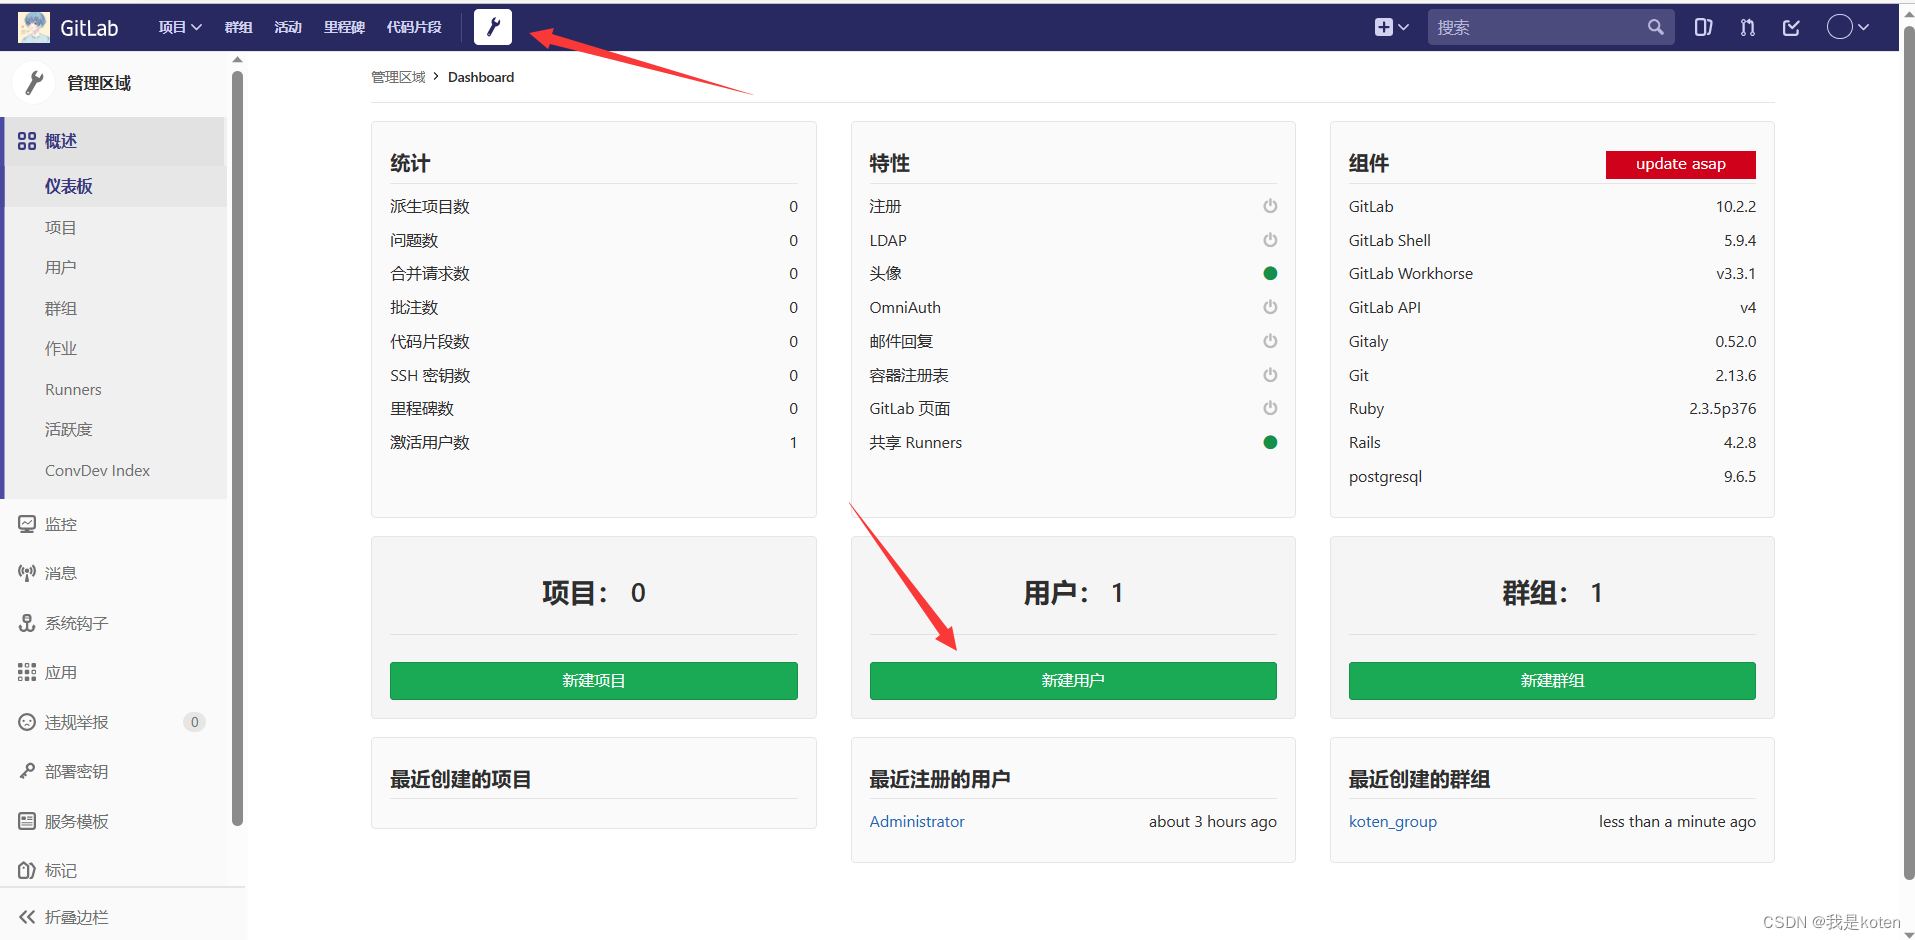
Task: Click the 监控 monitor icon
Action: tap(27, 524)
